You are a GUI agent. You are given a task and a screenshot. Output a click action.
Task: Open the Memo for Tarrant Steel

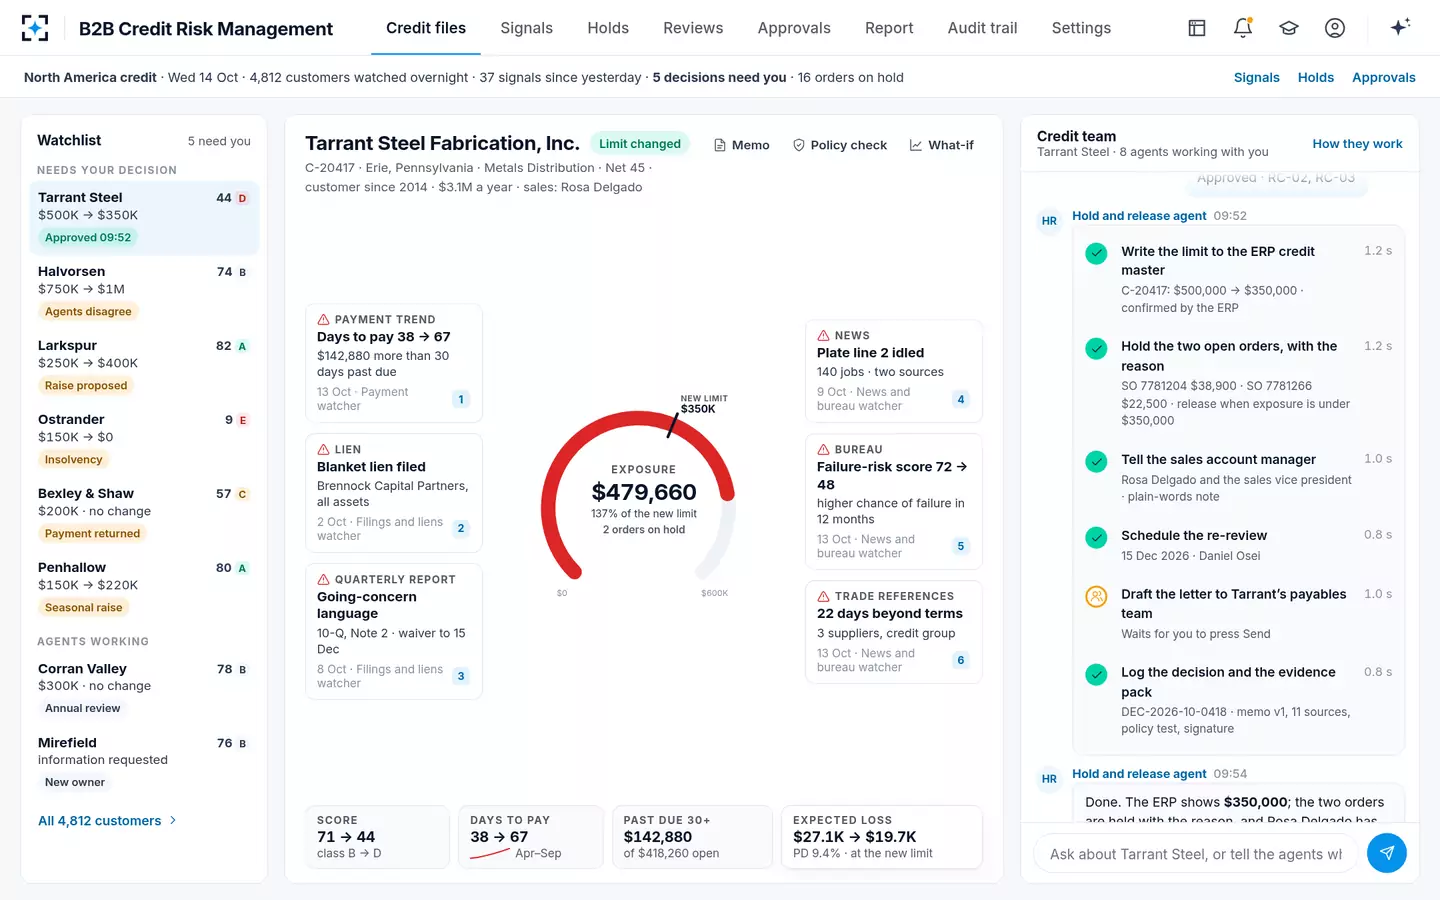pyautogui.click(x=742, y=145)
